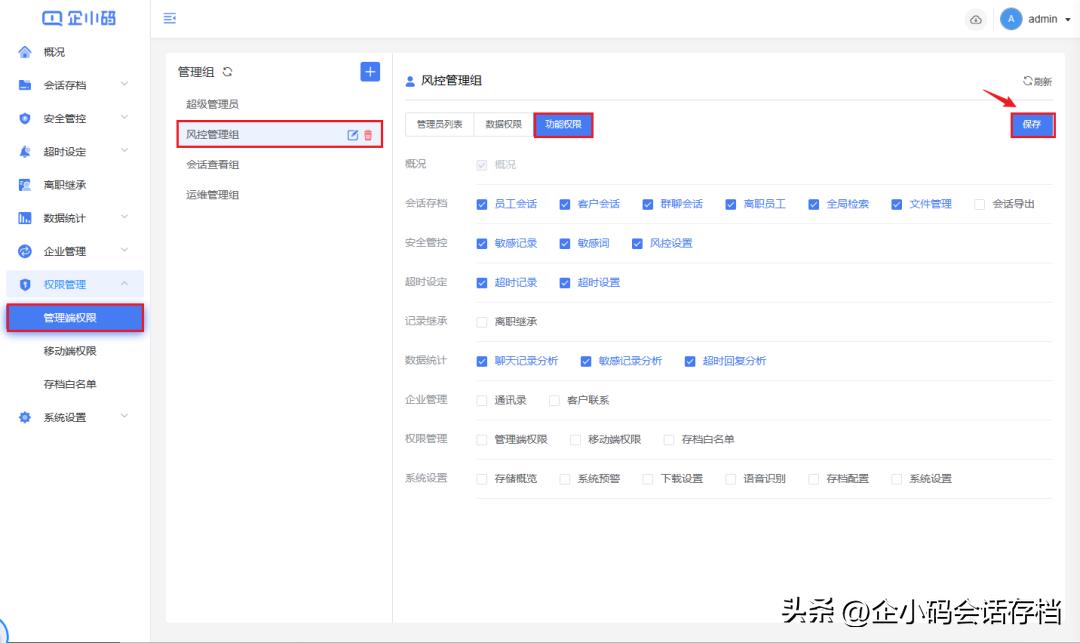Click the blue plus button to add a group
The image size is (1080, 643).
click(x=369, y=71)
